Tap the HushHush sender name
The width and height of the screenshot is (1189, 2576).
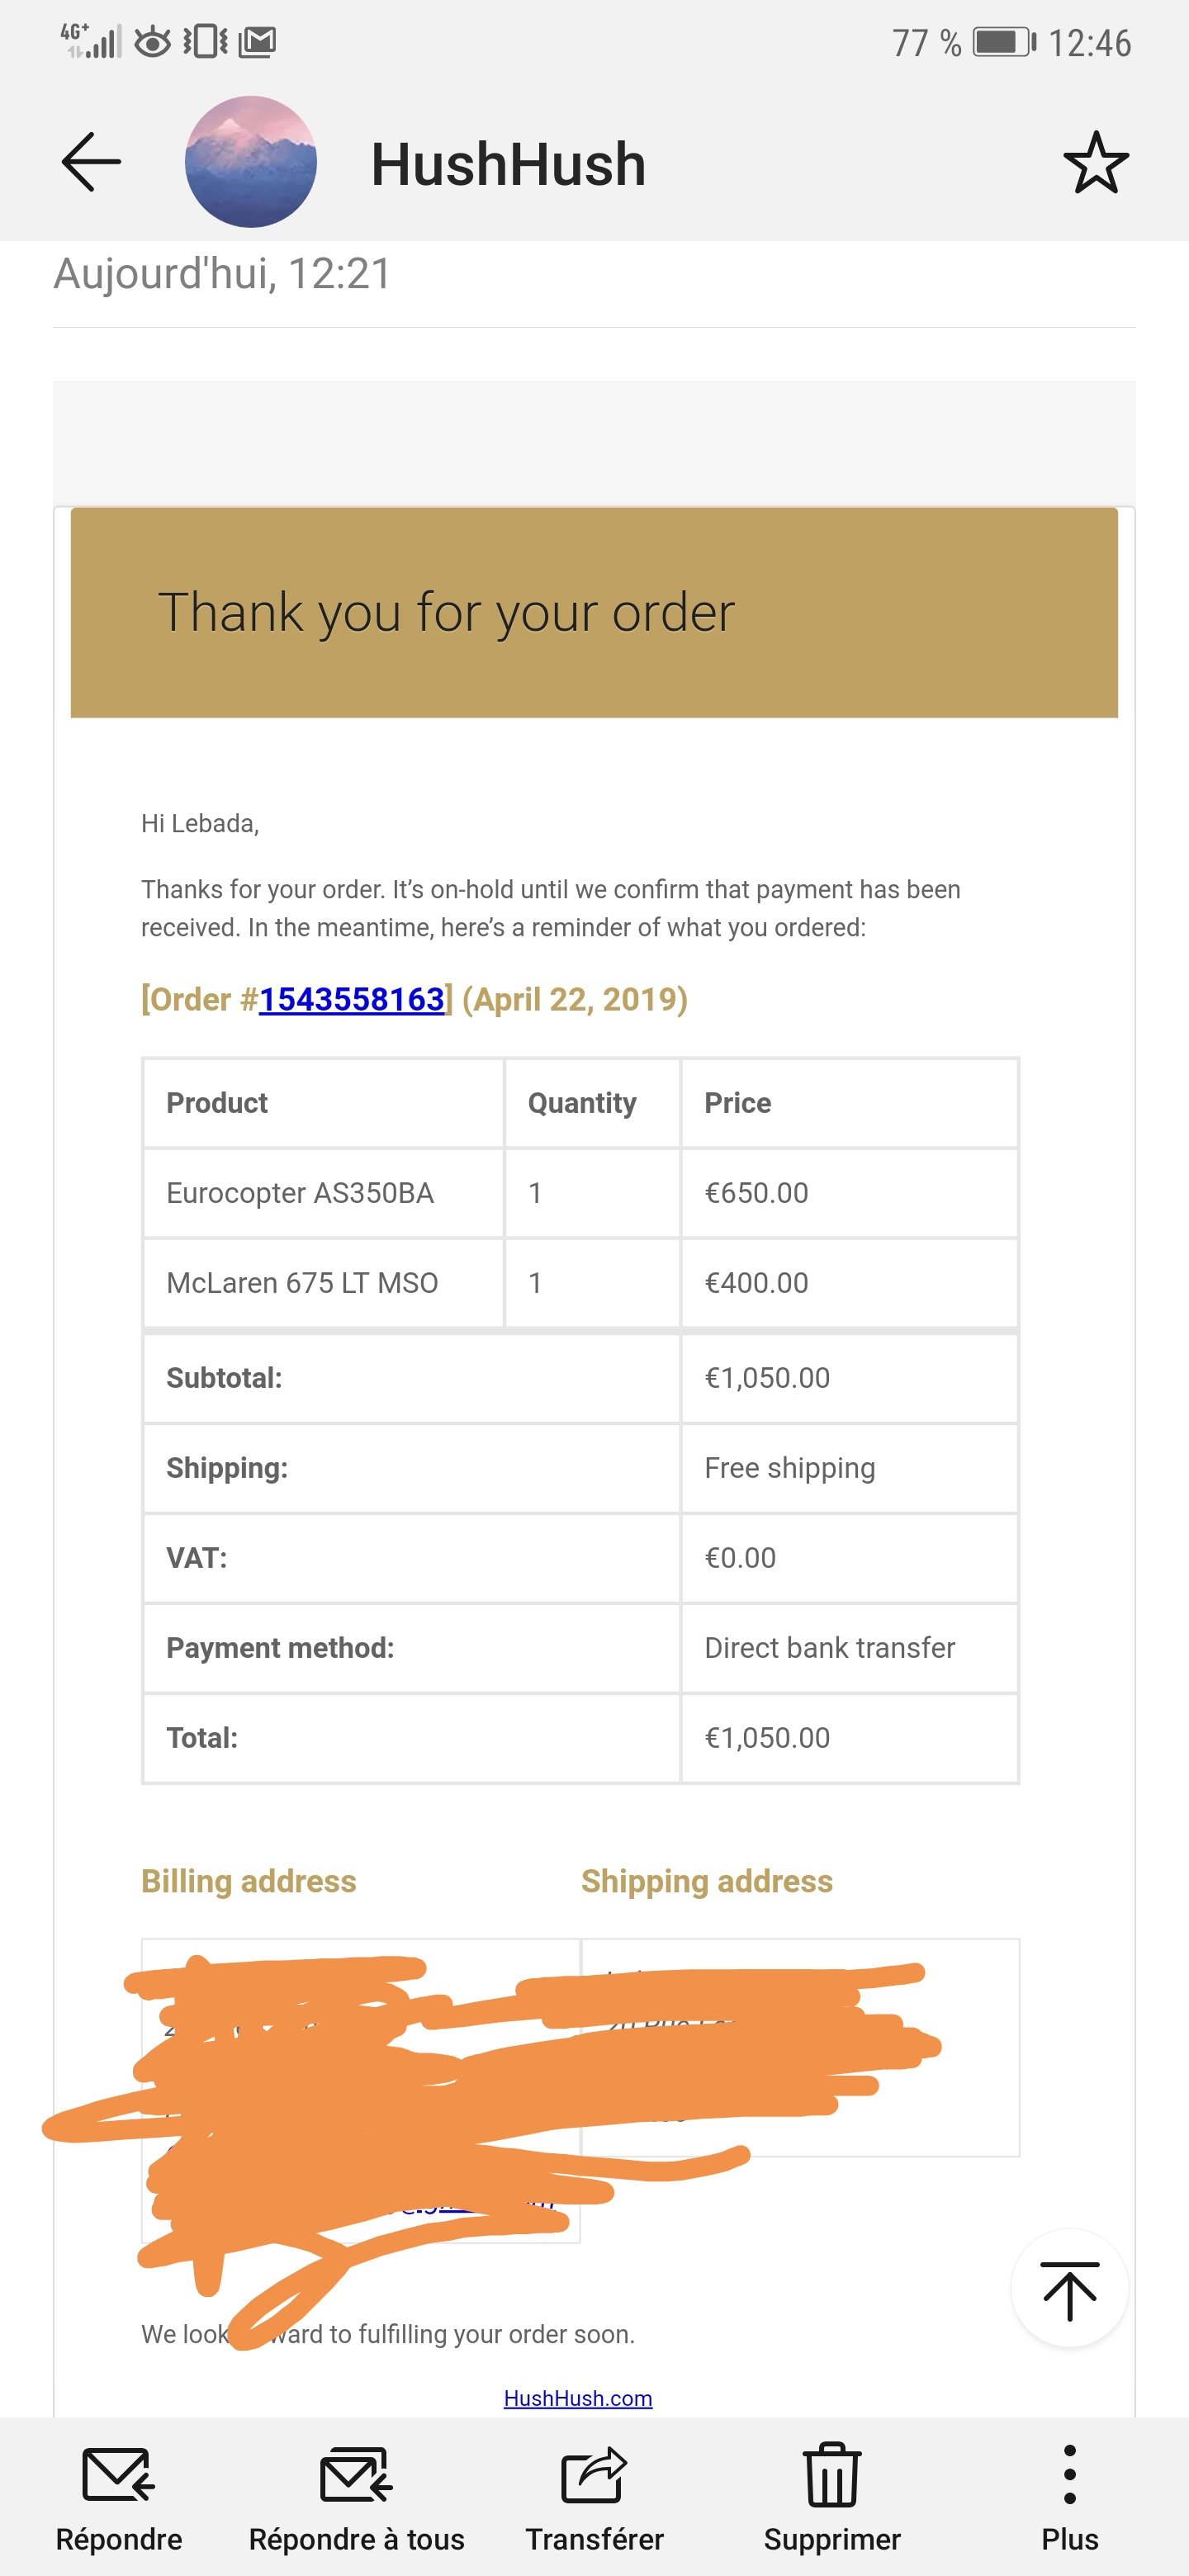[x=508, y=164]
